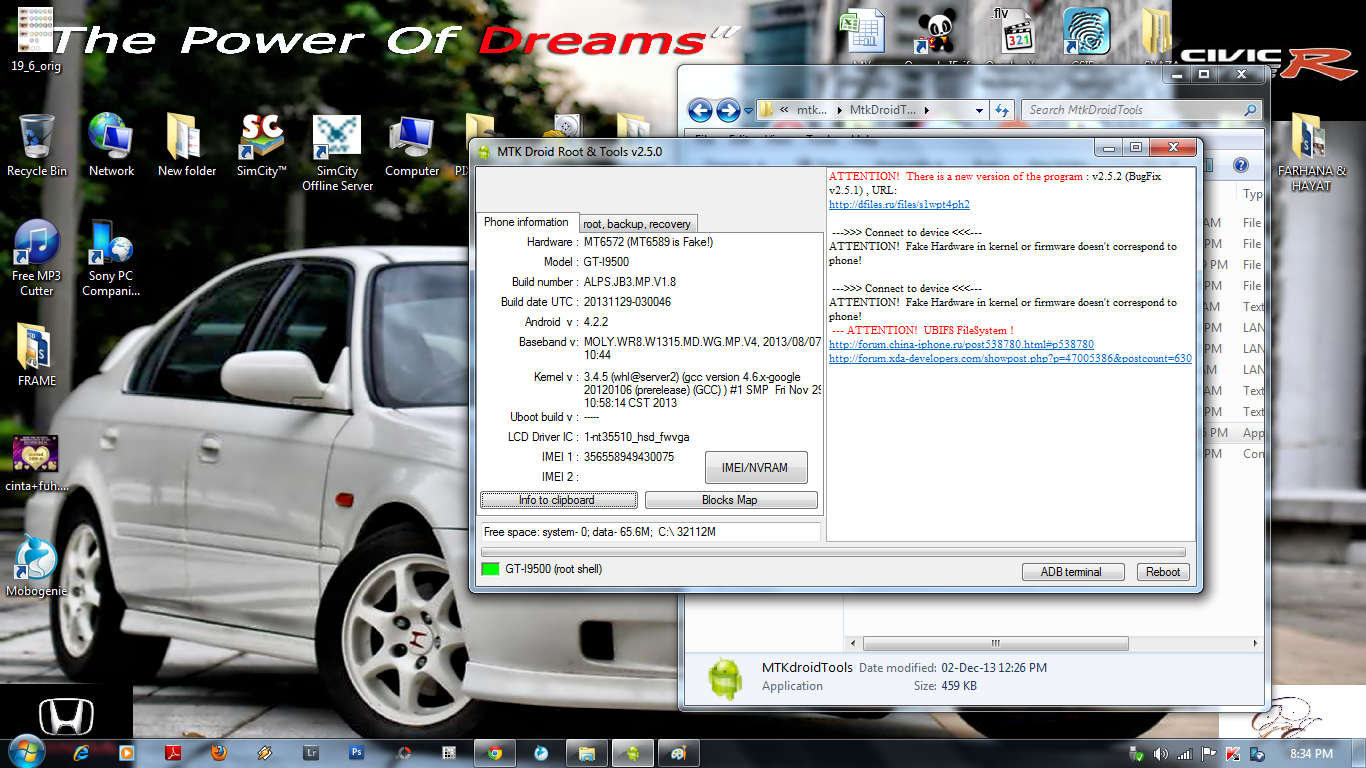The image size is (1366, 768).
Task: Launch the Free MP3 Cutter shortcut
Action: tap(37, 257)
